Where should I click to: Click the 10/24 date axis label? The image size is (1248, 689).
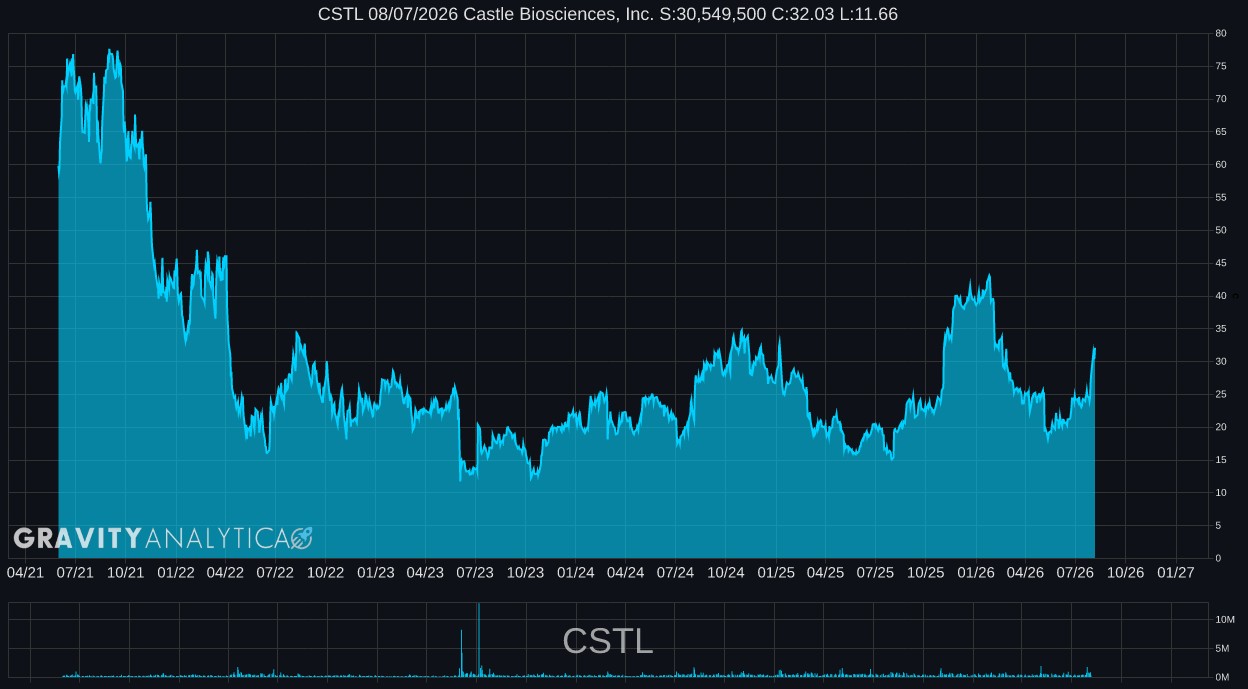tap(725, 573)
